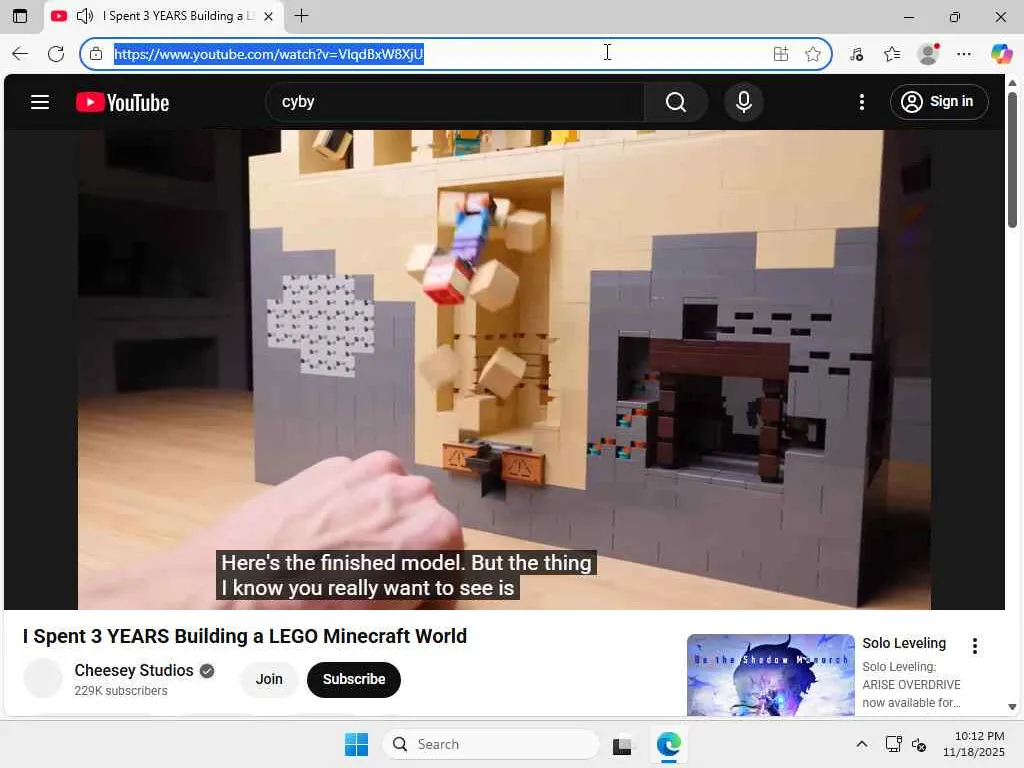Open the Solo Leveling ad title
1024x768 pixels.
pyautogui.click(x=904, y=643)
